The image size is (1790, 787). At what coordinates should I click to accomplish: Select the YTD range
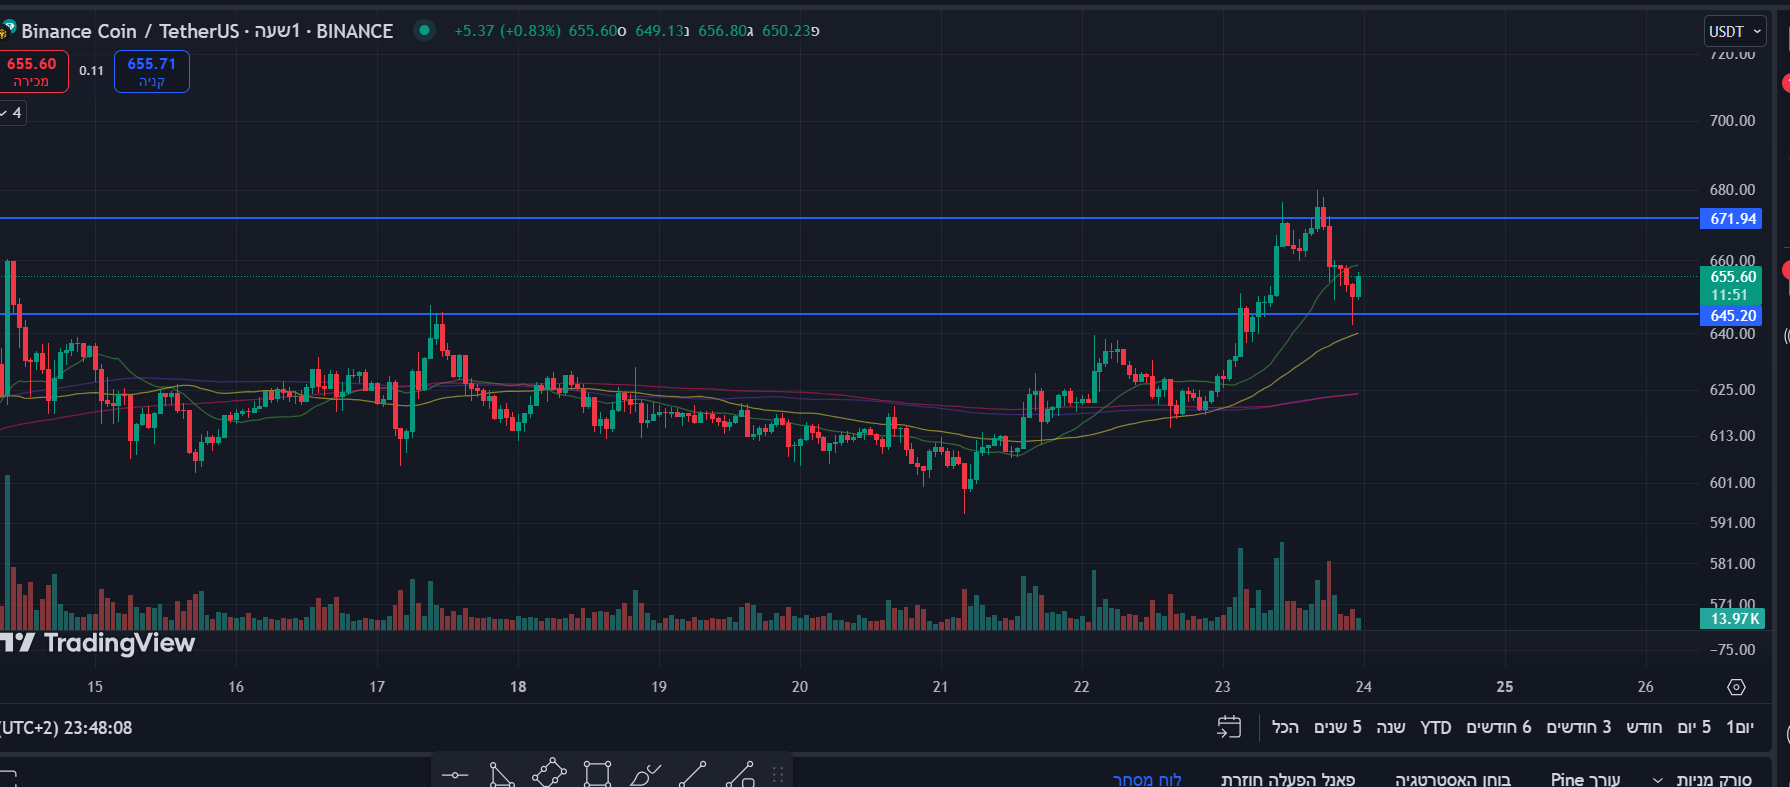pos(1436,727)
